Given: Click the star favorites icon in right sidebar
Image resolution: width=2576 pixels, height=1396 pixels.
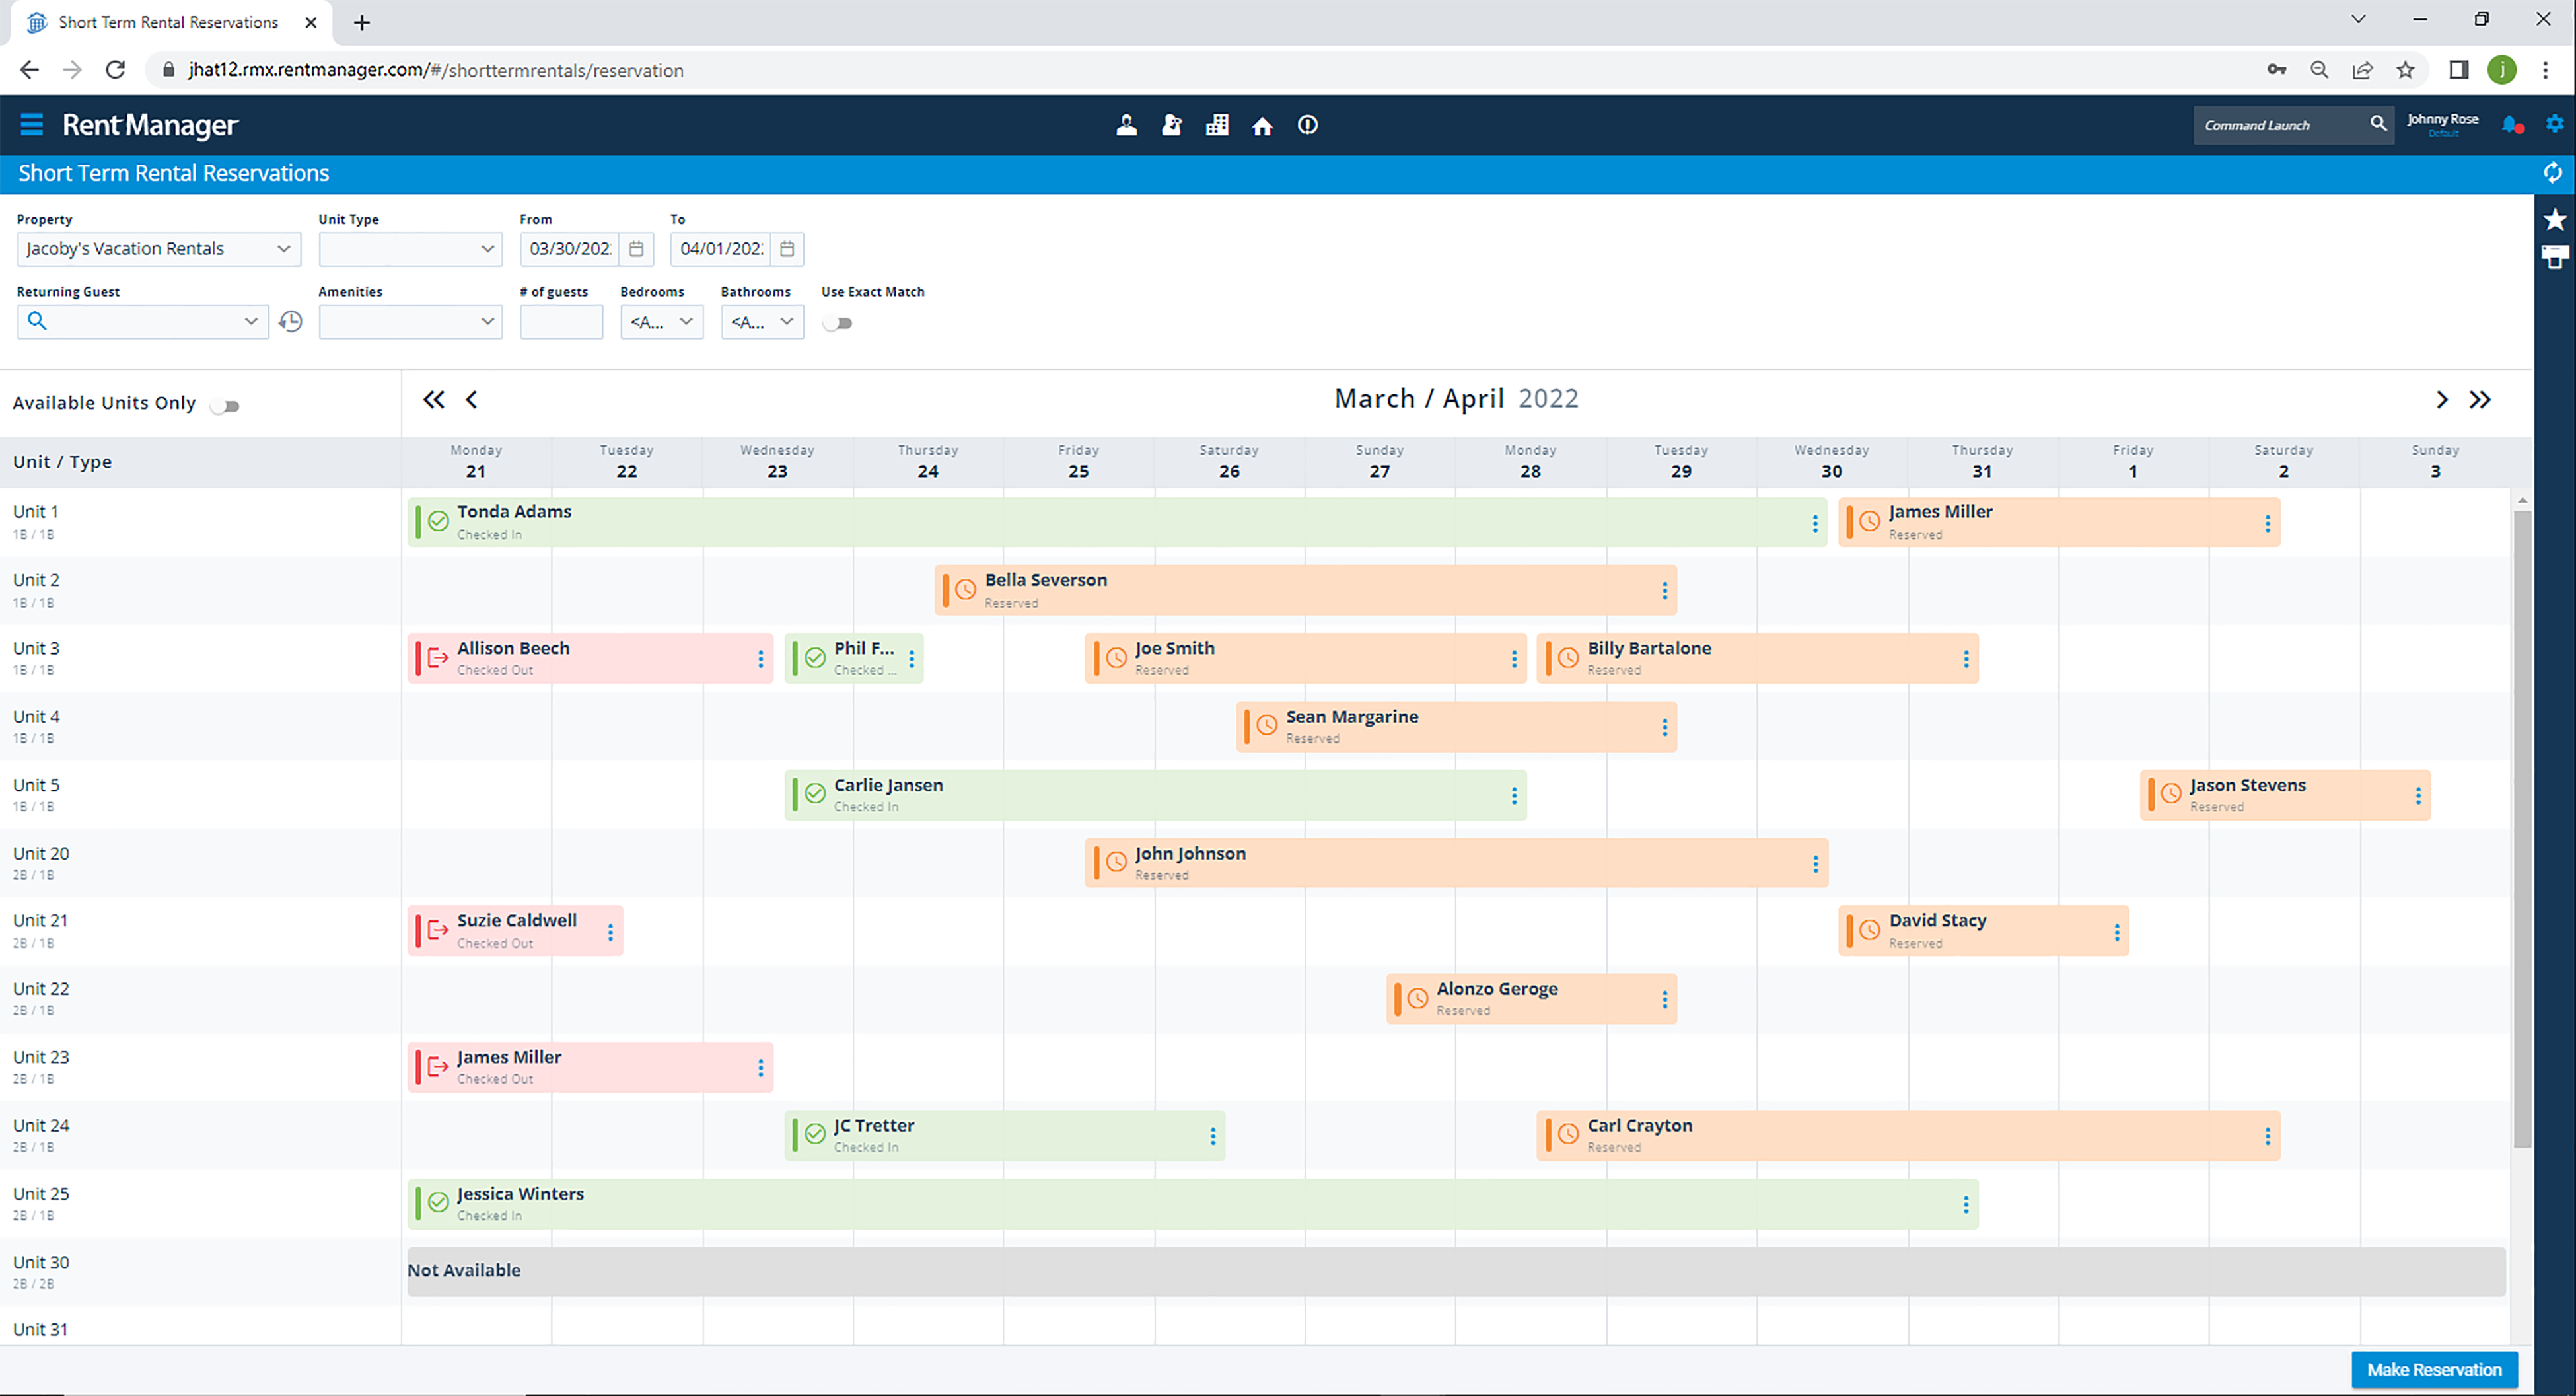Looking at the screenshot, I should point(2555,219).
